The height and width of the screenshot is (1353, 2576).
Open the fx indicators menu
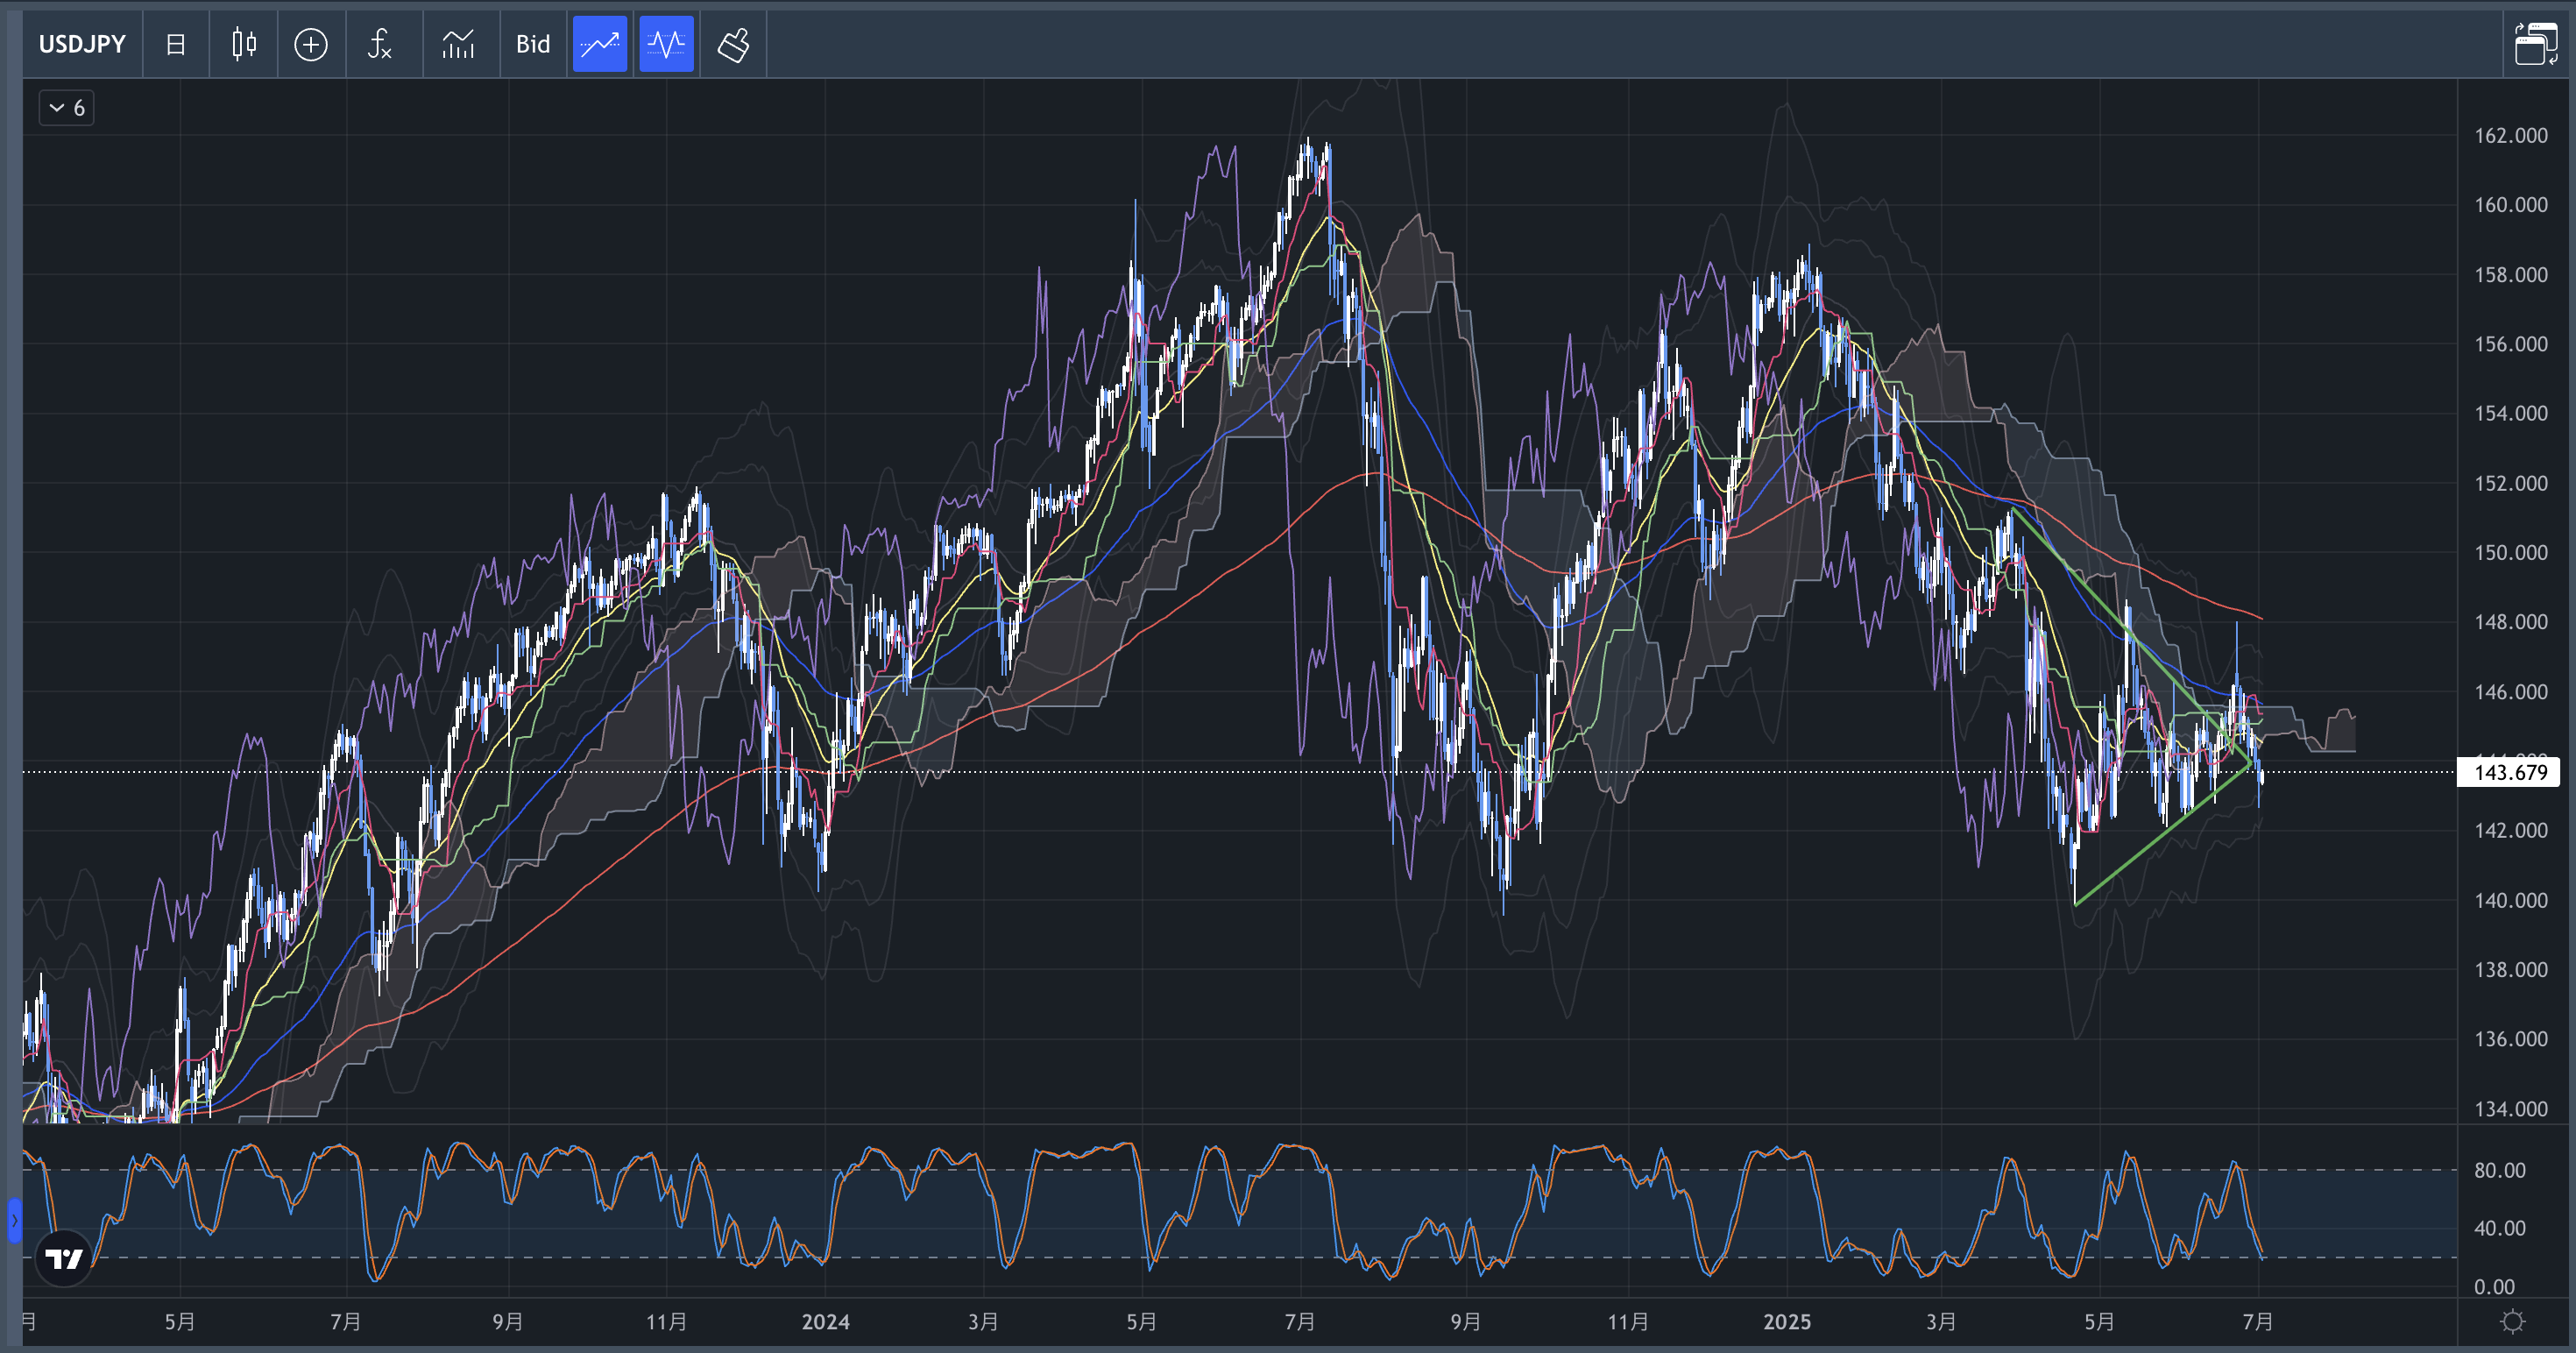click(380, 44)
